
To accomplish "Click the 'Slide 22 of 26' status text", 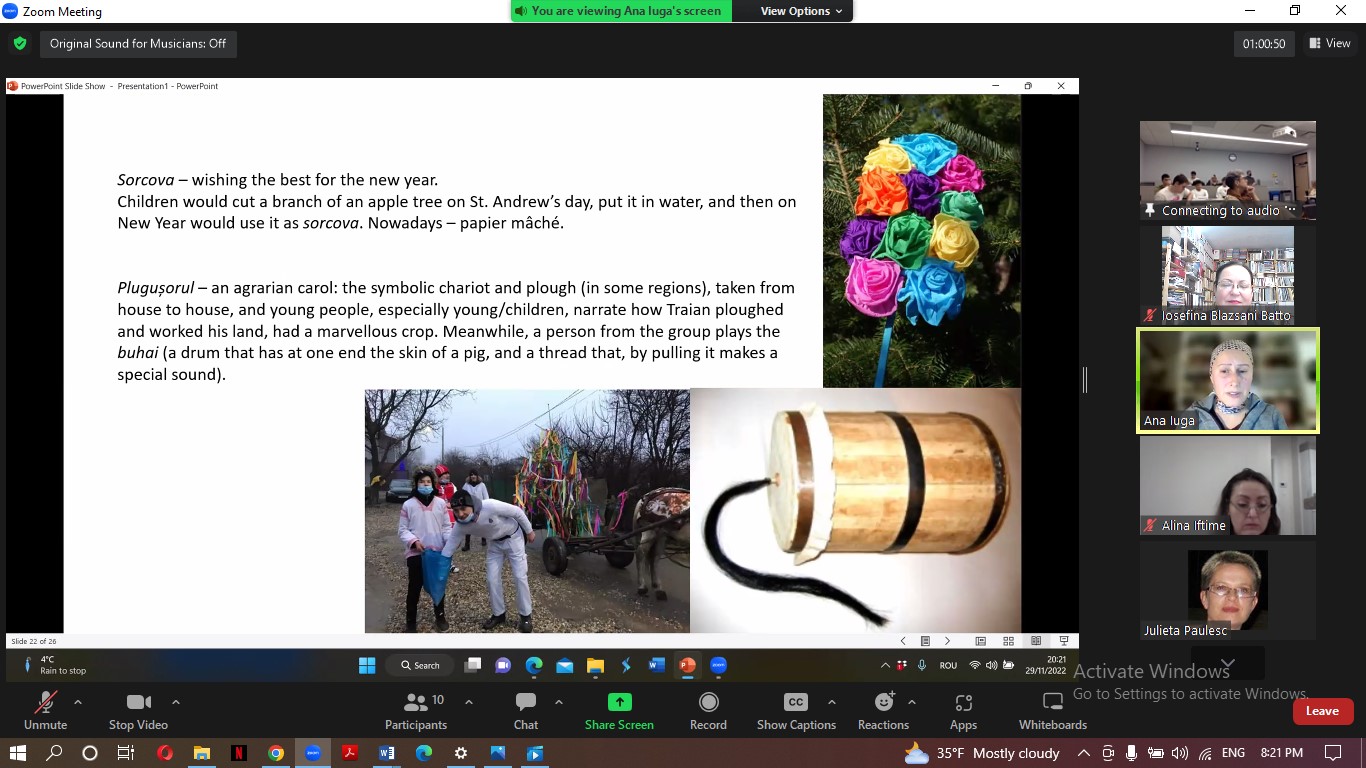I will coord(33,641).
